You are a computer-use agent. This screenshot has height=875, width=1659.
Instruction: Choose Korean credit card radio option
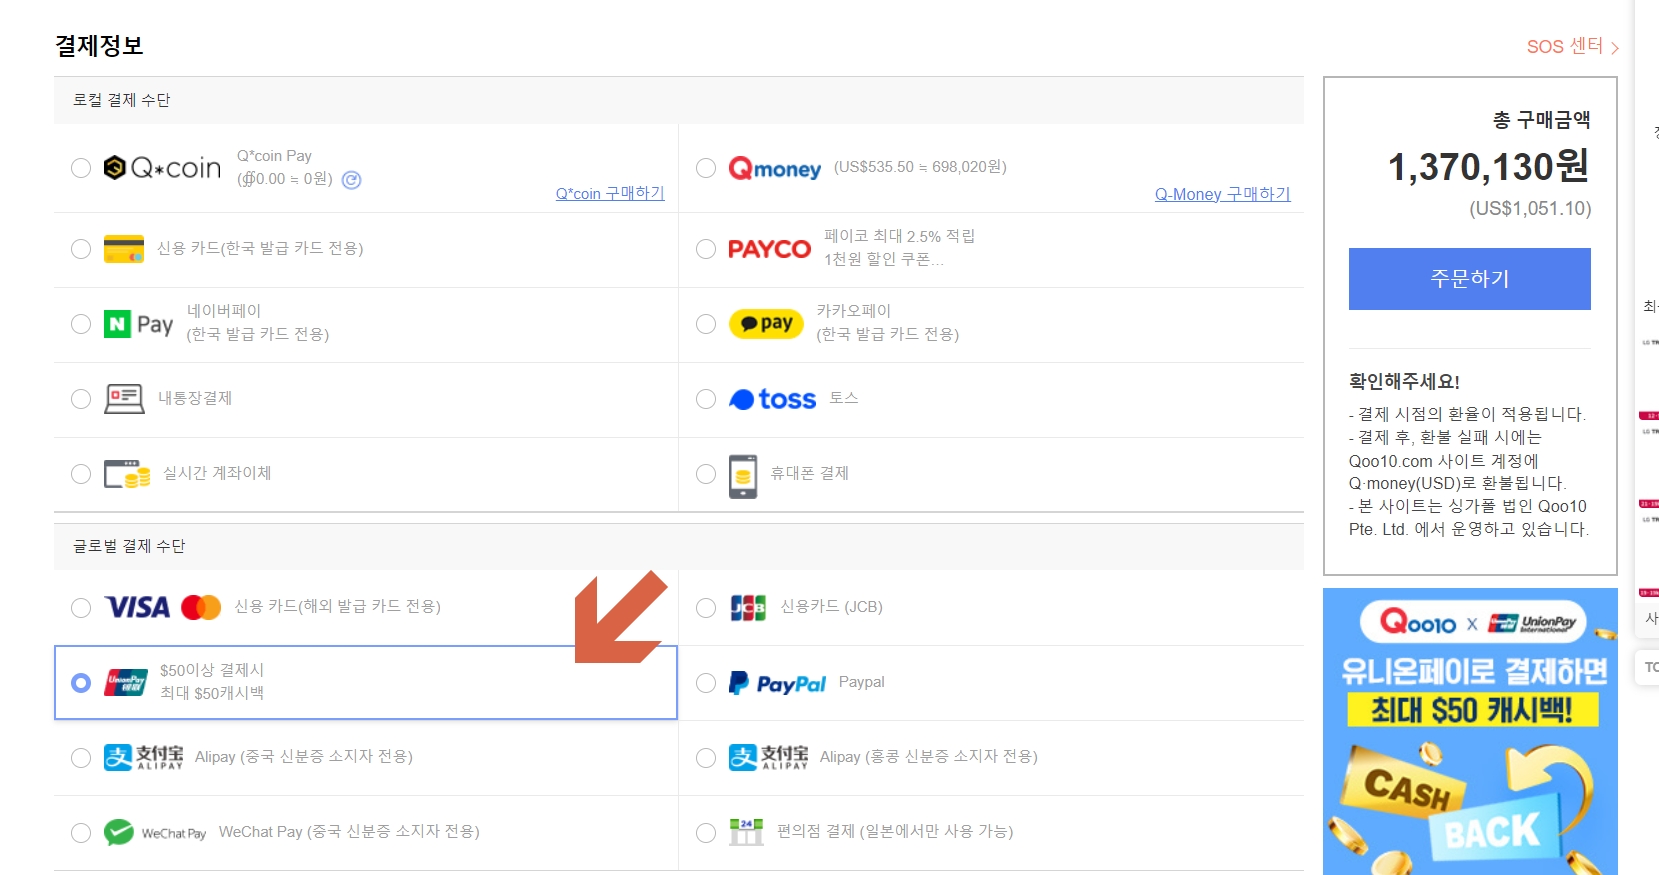(x=81, y=249)
